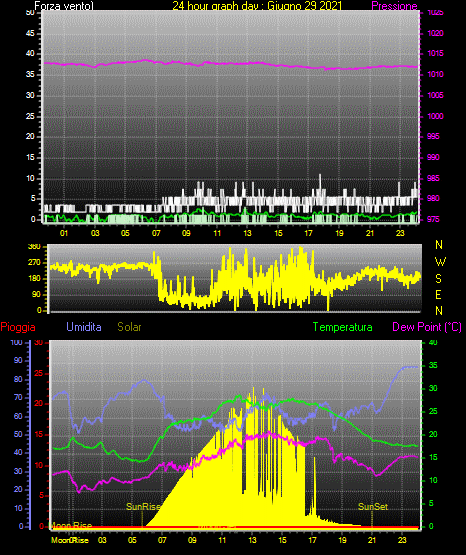
Task: Select the Solar legend label
Action: (129, 327)
